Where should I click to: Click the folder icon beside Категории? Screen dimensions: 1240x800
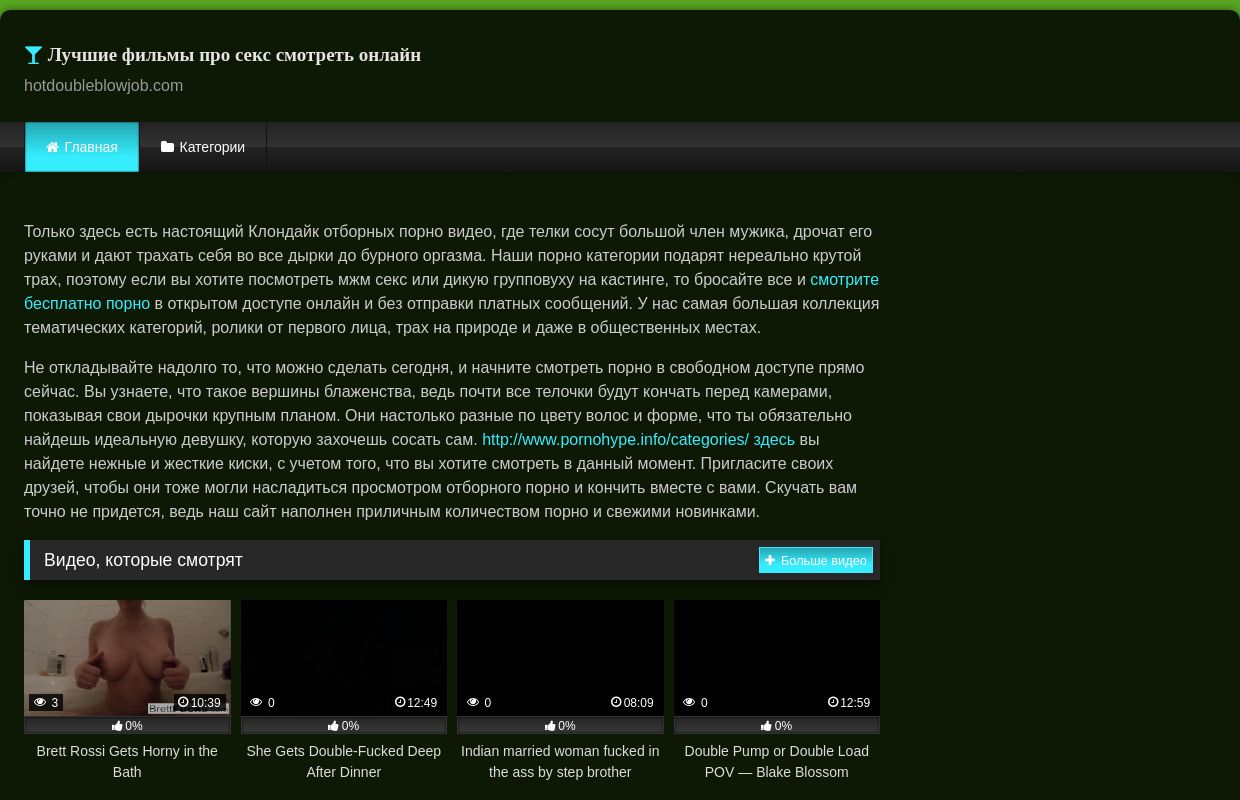167,147
